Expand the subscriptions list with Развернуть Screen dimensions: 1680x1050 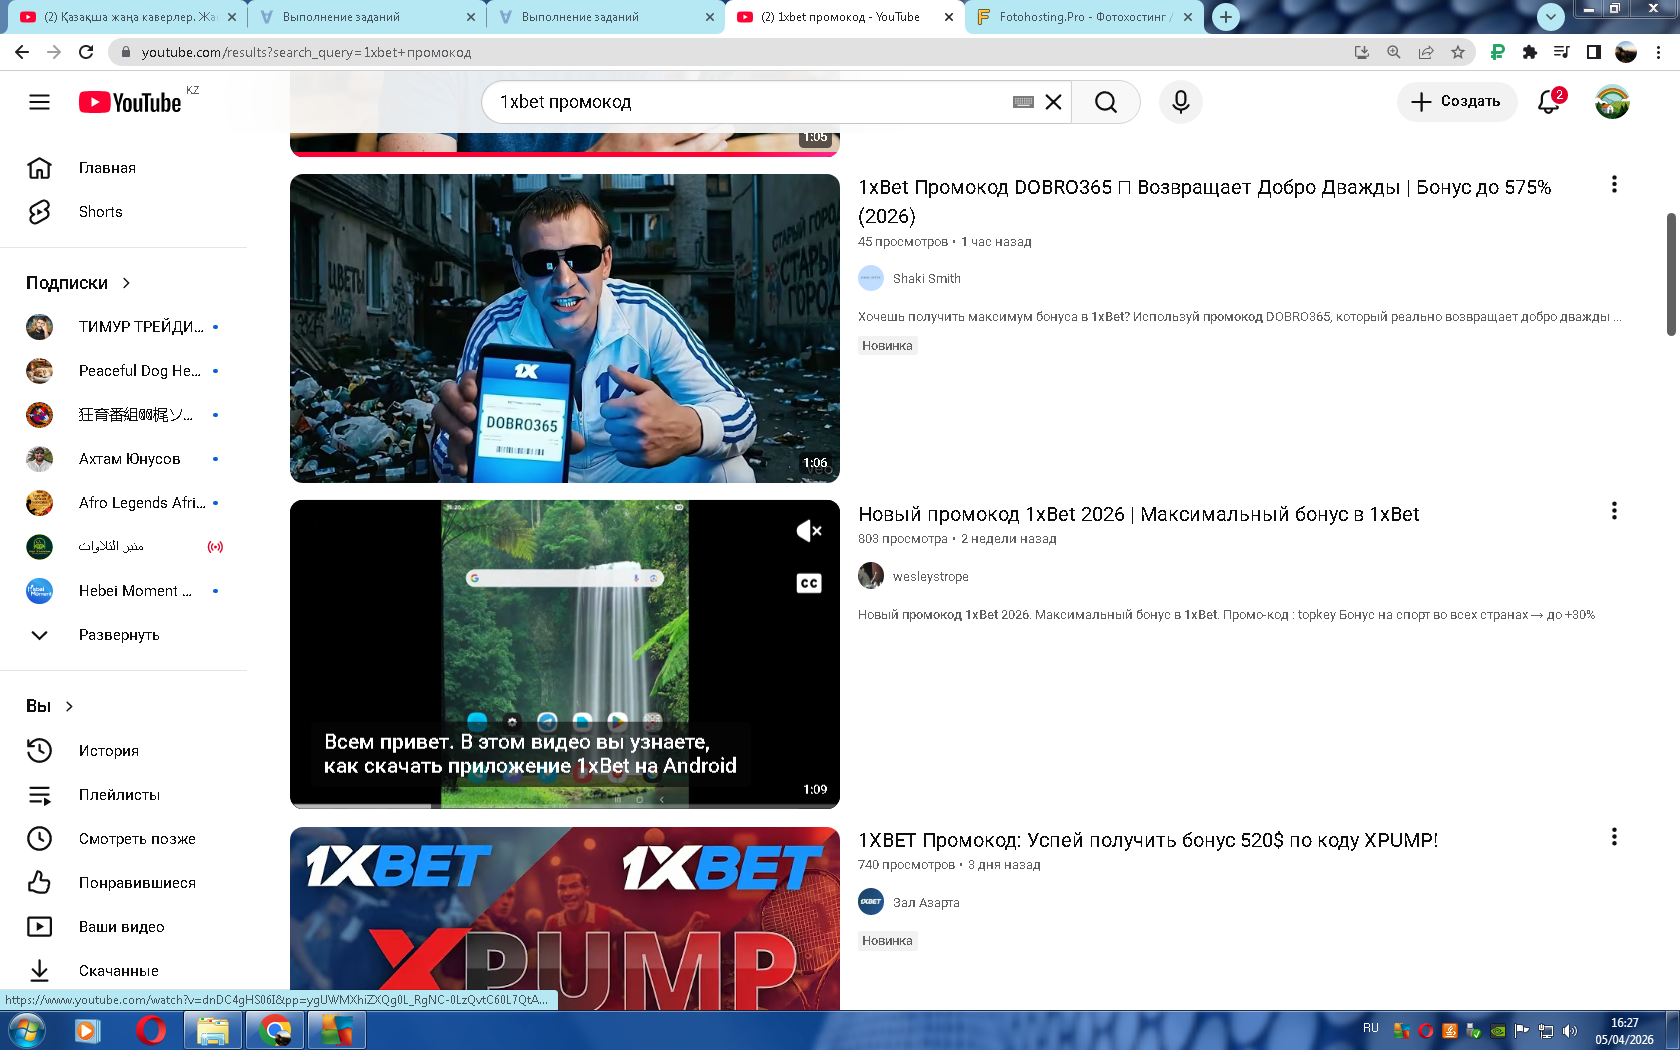[x=118, y=635]
